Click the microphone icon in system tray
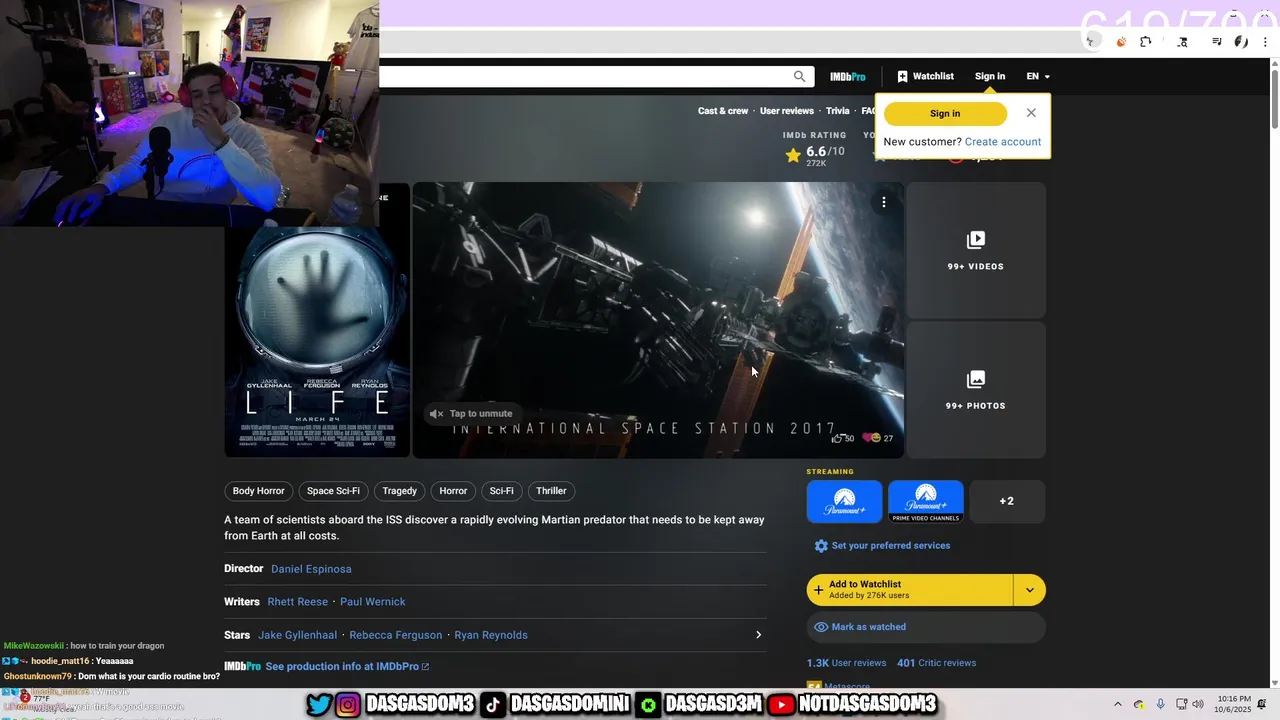The image size is (1280, 720). pos(1160,704)
